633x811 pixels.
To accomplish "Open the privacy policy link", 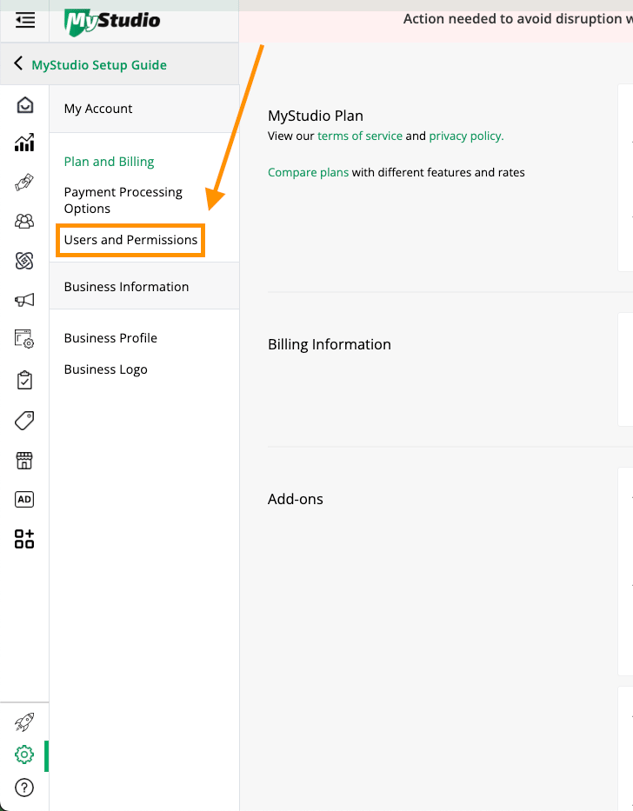I will pyautogui.click(x=466, y=136).
